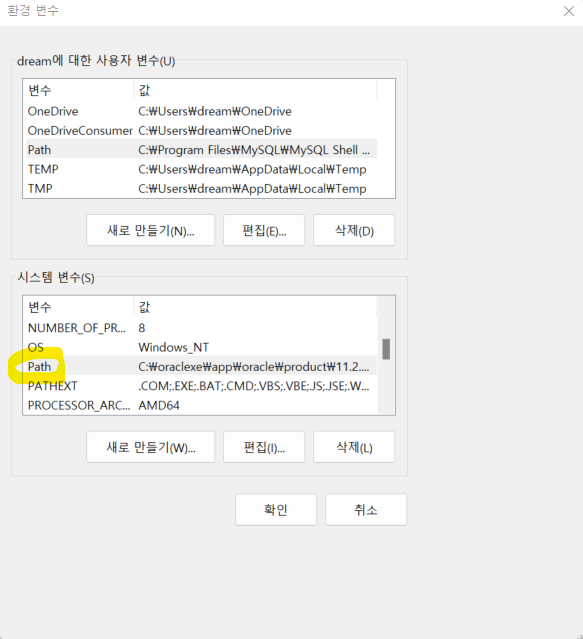Click 새로 만들기(W)... for system variables
583x639 pixels.
tap(150, 447)
